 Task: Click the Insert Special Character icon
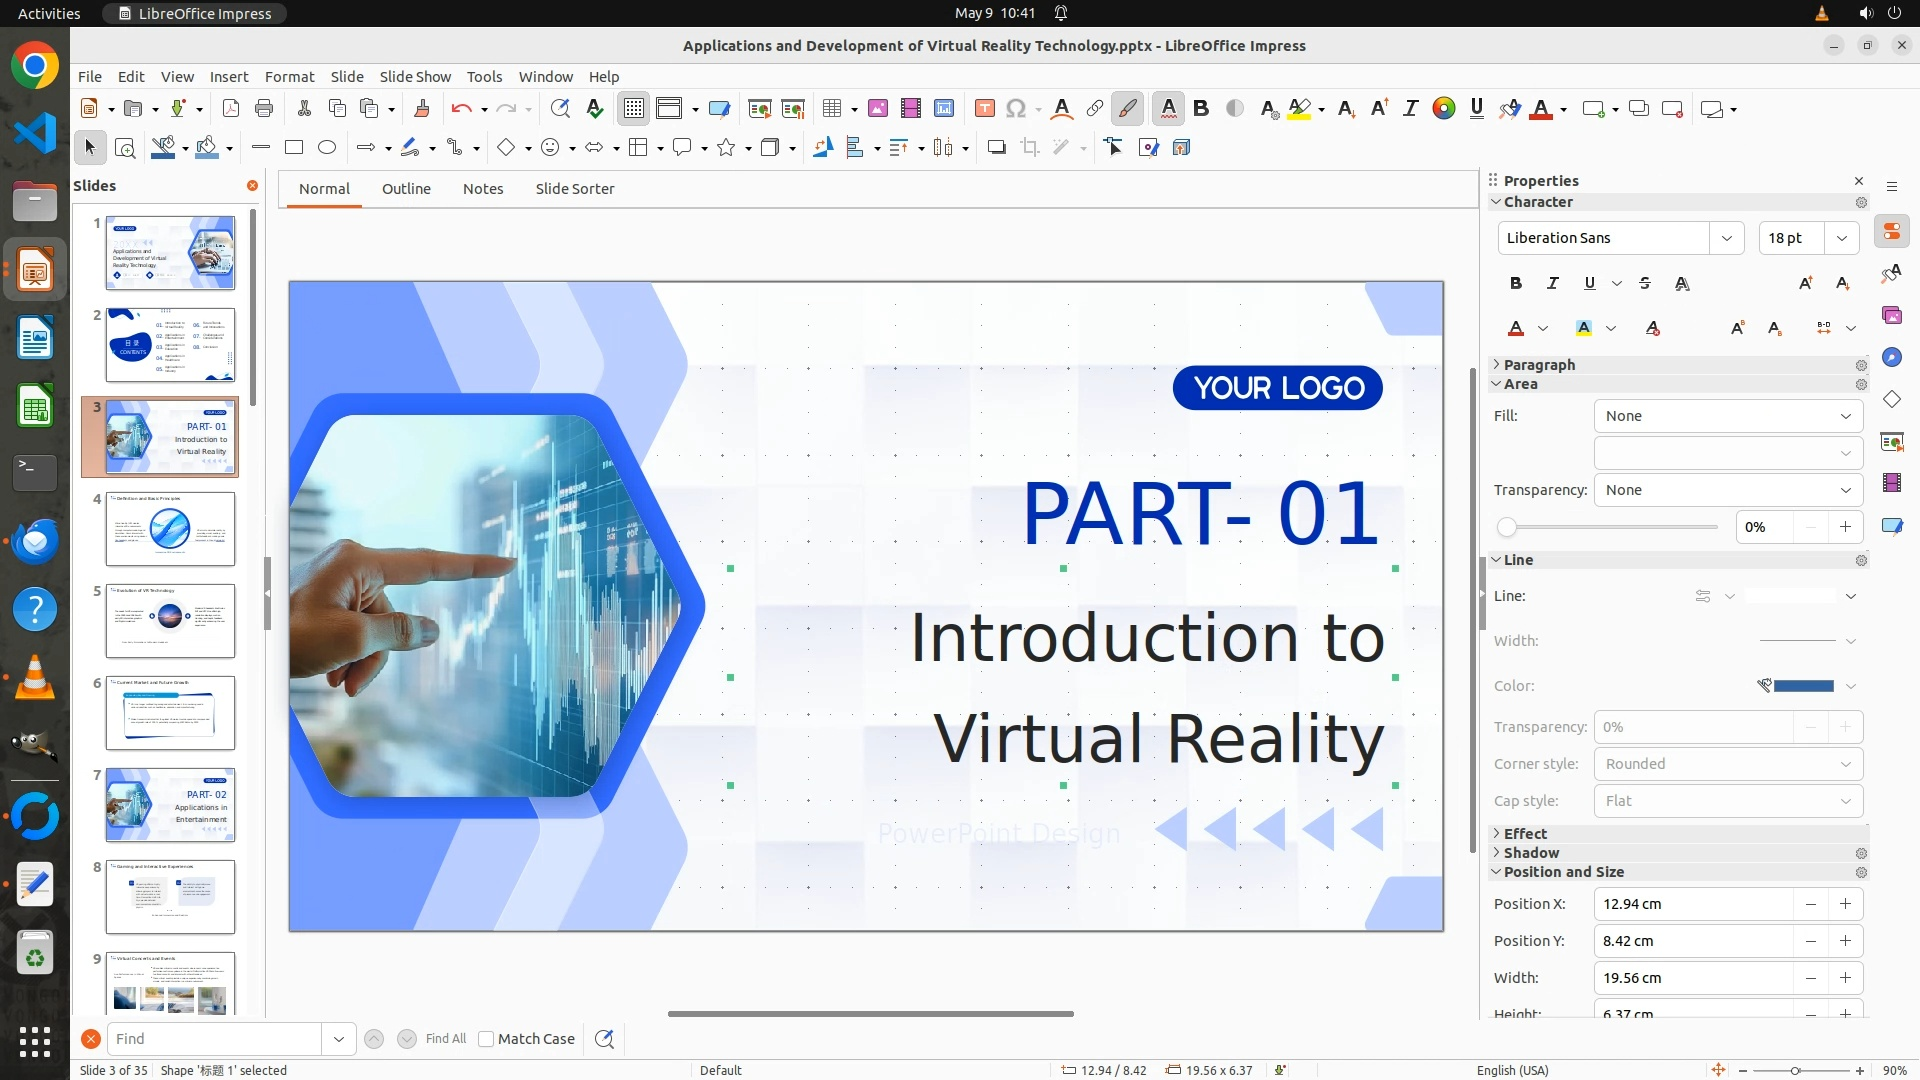click(x=1016, y=109)
